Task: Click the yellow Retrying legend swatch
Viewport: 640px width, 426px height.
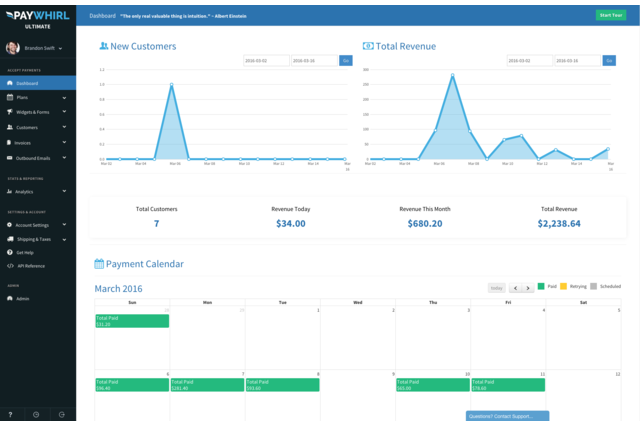Action: (x=564, y=286)
